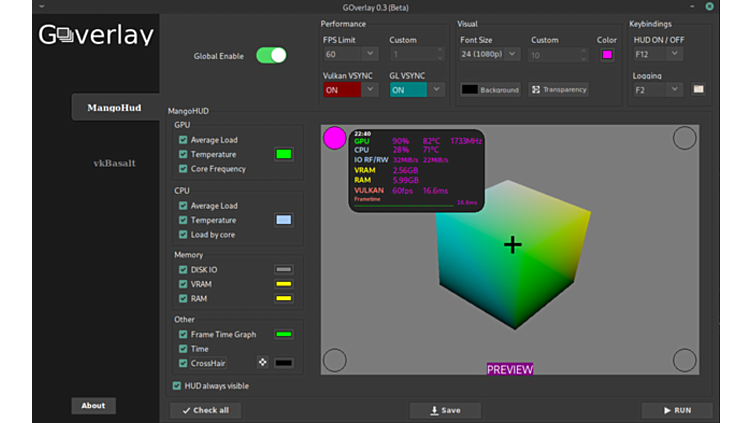Screen dimensions: 752x423
Task: Select the top-left HUD position circle
Action: point(335,138)
